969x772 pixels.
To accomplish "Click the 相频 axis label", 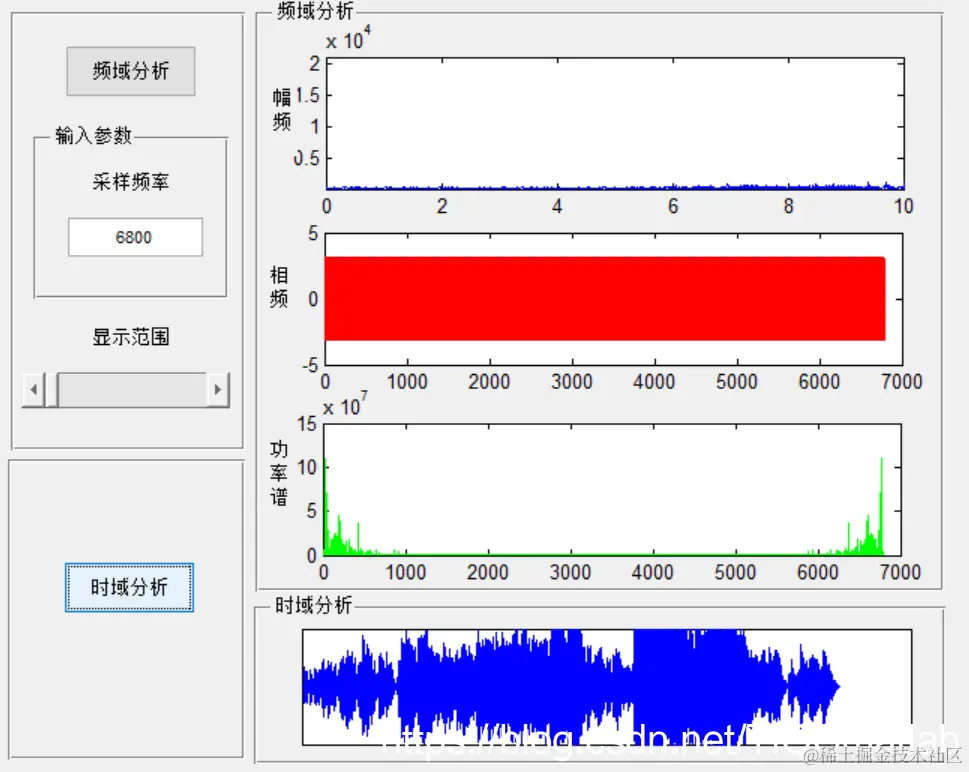I will point(279,287).
